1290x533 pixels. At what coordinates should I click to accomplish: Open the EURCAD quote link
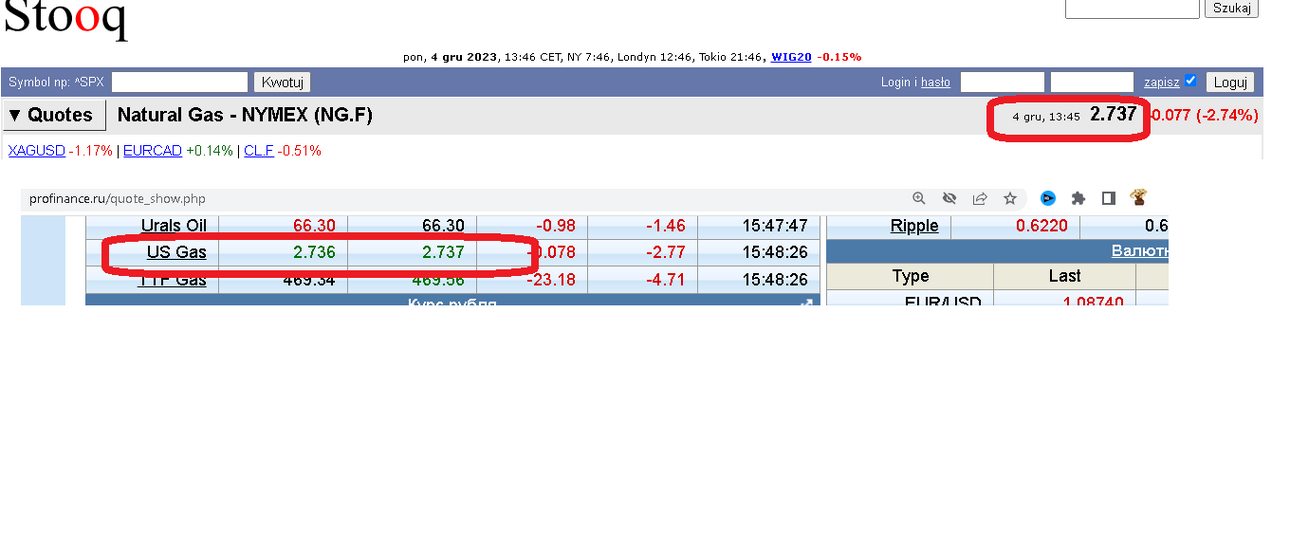pos(152,151)
